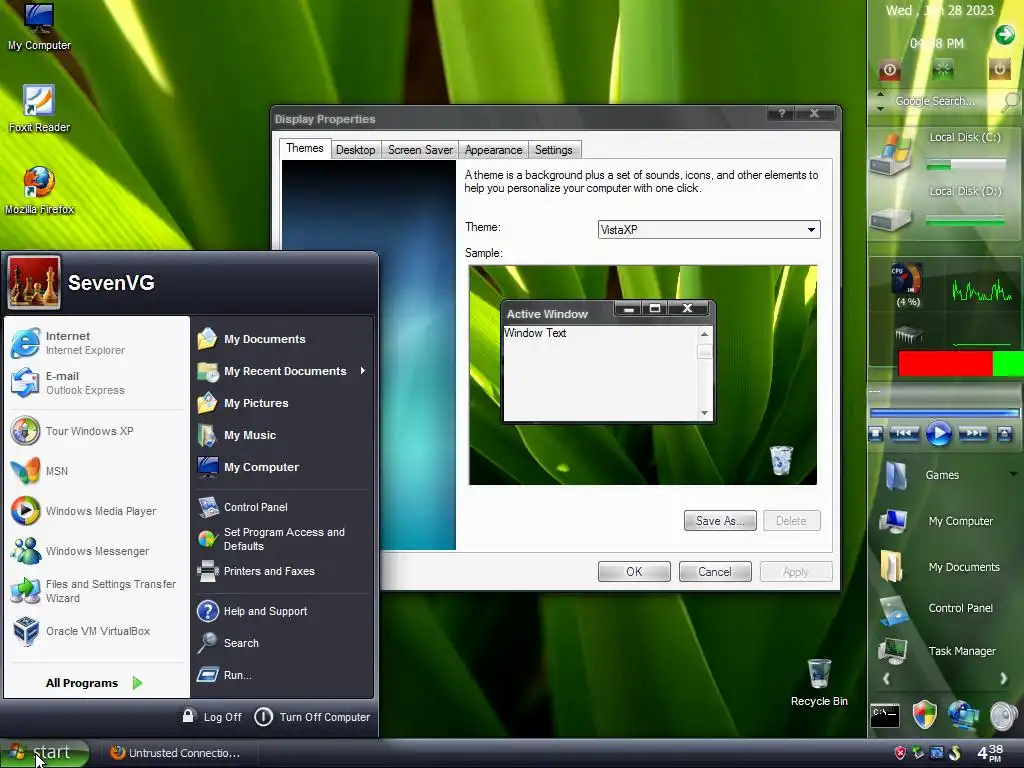
Task: Start Files and Settings Transfer Wizard
Action: 97,591
